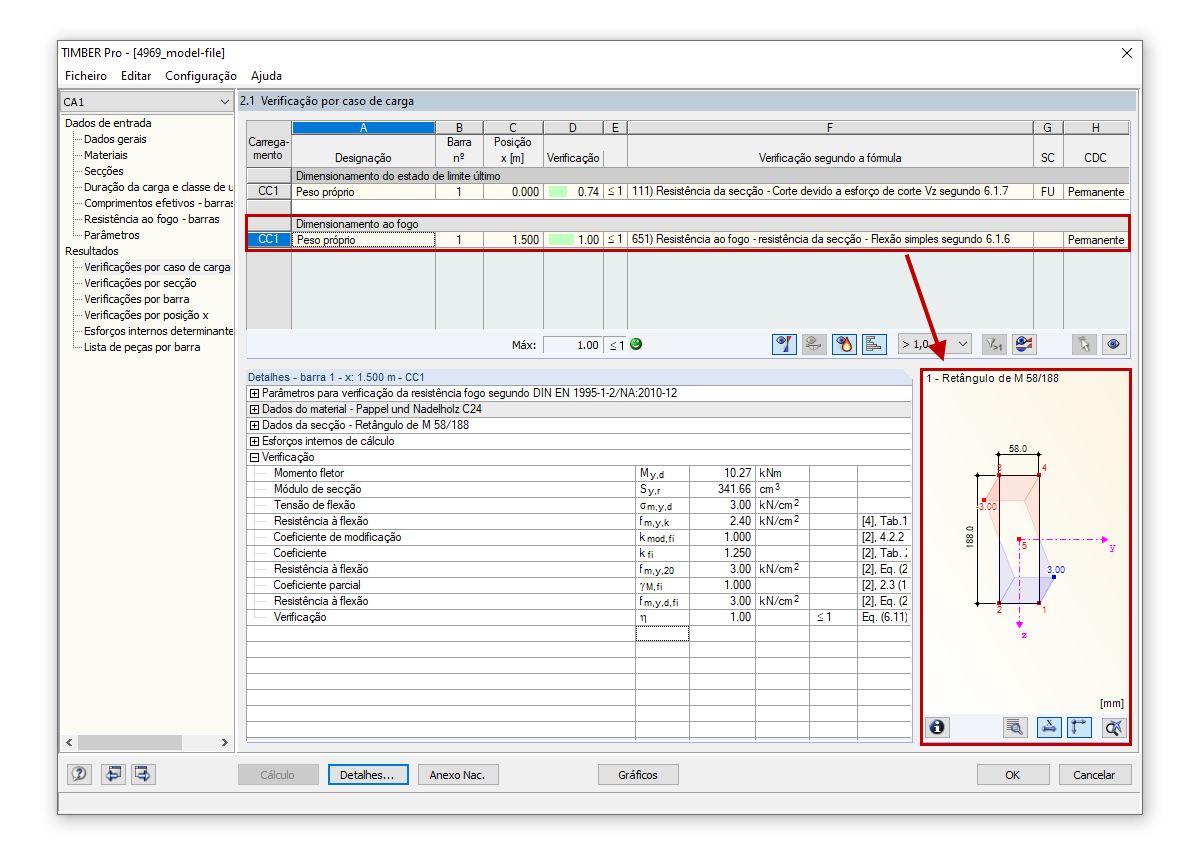The width and height of the screenshot is (1201, 851).
Task: Open the cross-section info button
Action: 937,727
